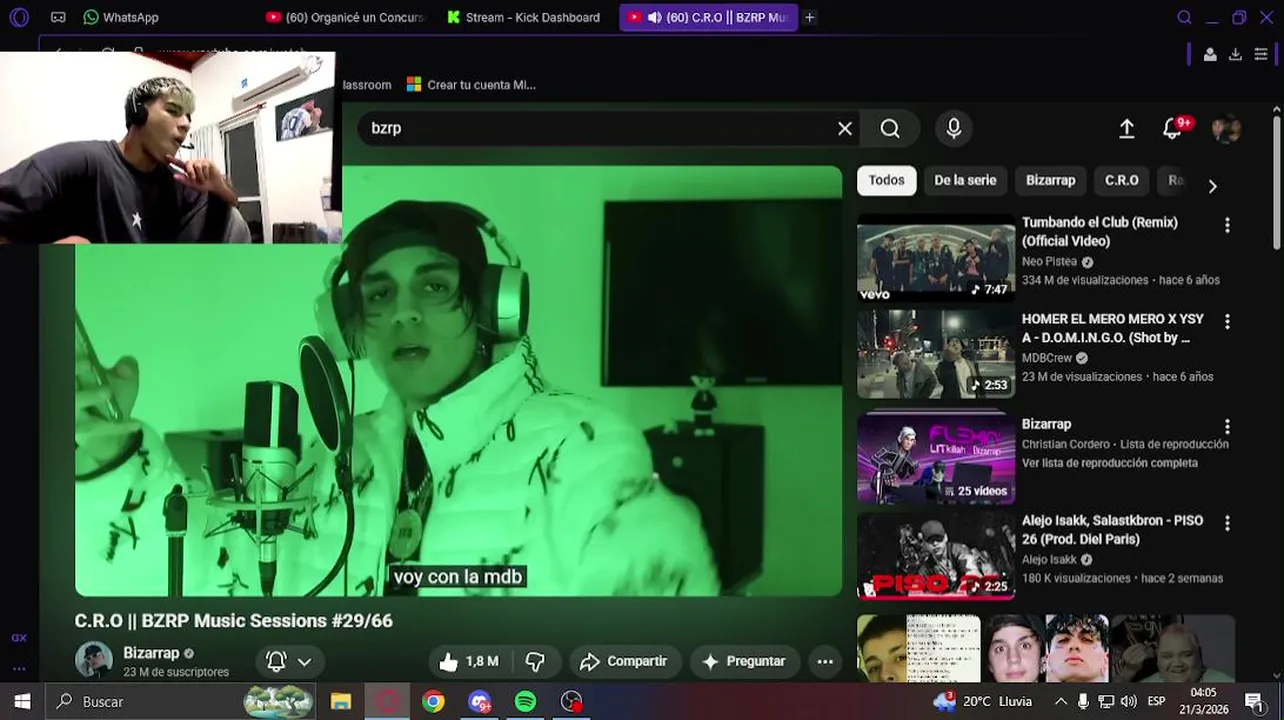Like the video showing 1,8 M
This screenshot has width=1284, height=720.
click(468, 661)
